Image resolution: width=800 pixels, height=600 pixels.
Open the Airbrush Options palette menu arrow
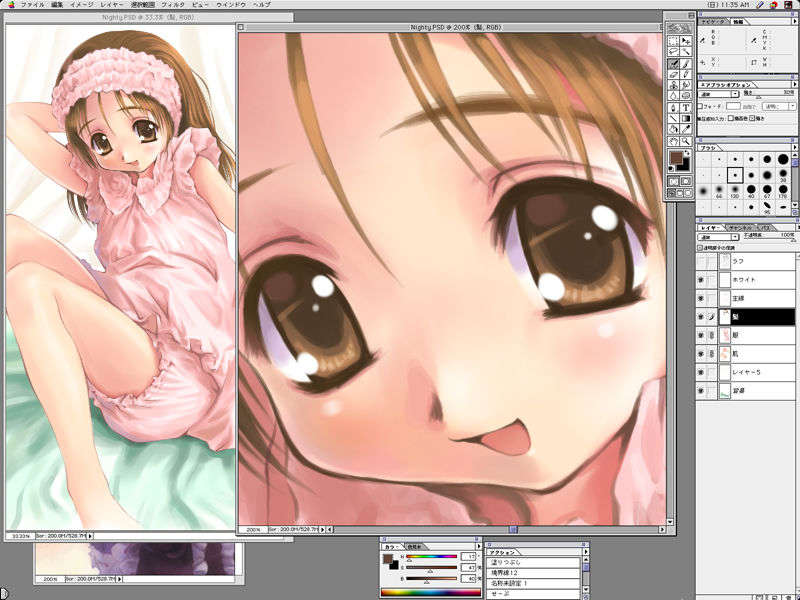click(x=794, y=84)
